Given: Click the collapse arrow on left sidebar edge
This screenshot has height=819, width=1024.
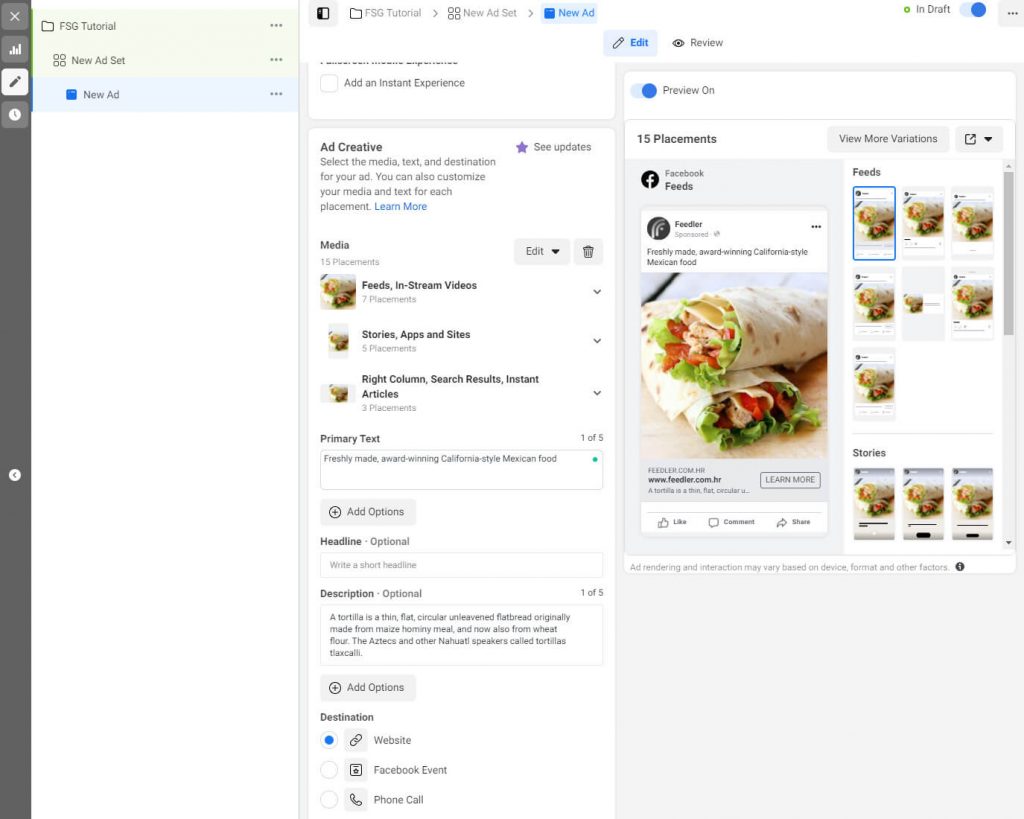Looking at the screenshot, I should pyautogui.click(x=15, y=475).
